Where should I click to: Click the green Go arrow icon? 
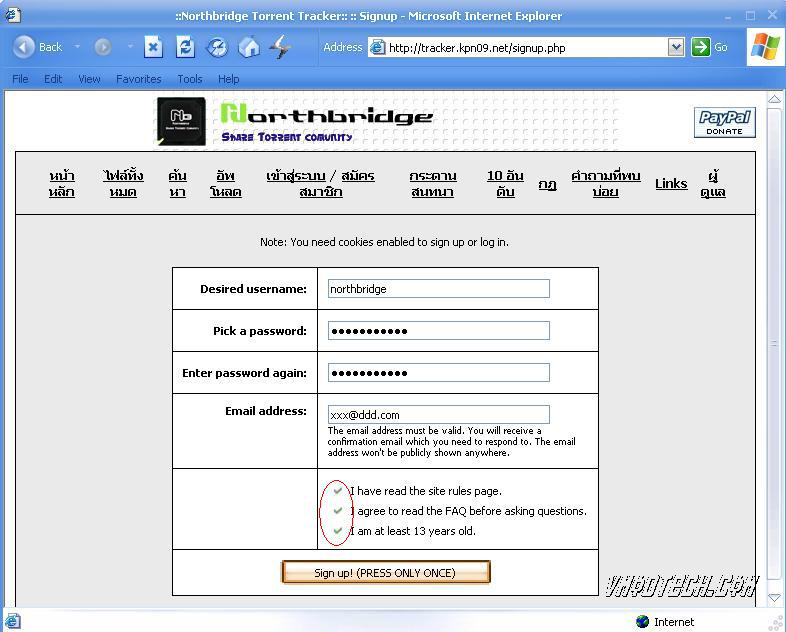point(700,47)
